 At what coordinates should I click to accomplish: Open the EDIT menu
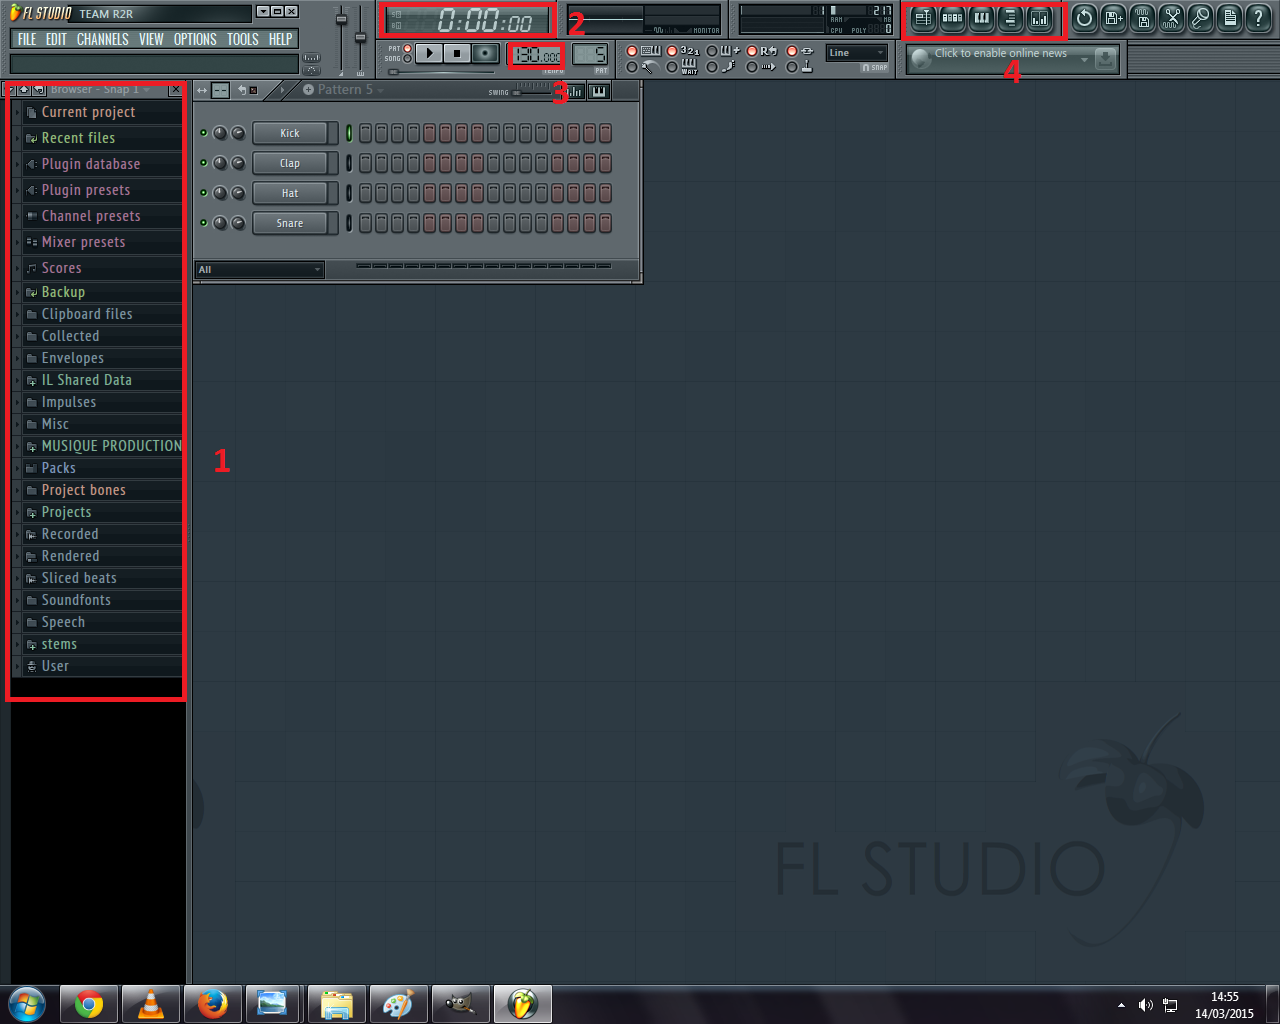pos(57,39)
